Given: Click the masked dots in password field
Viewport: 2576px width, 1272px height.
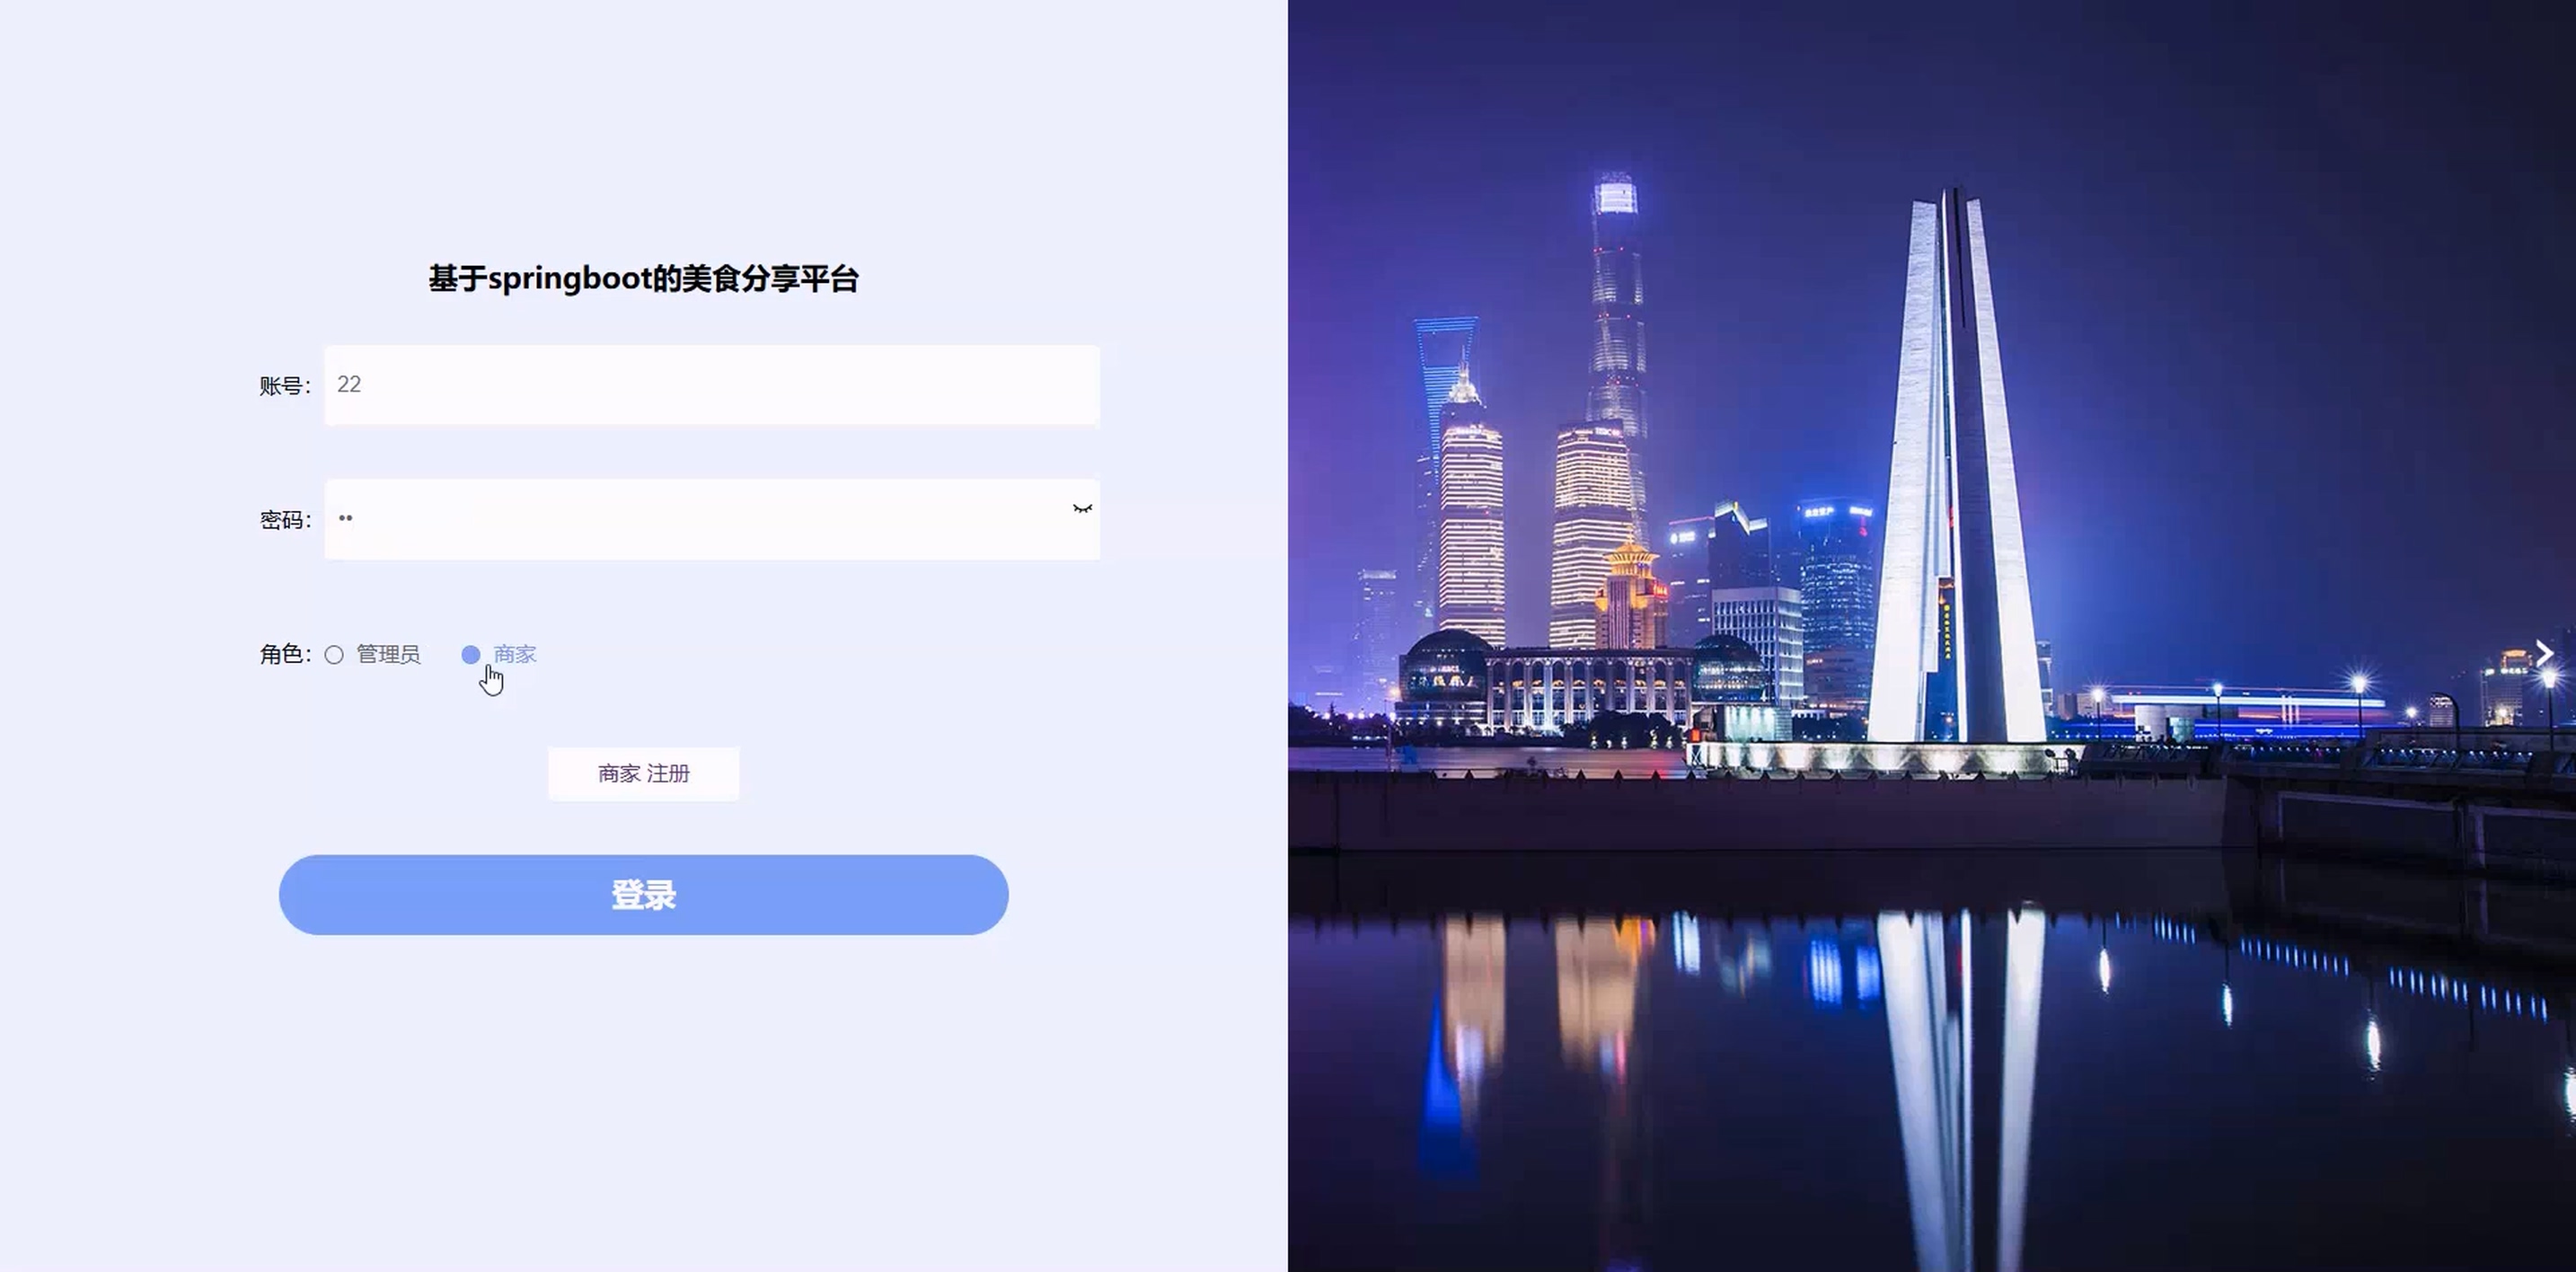Looking at the screenshot, I should (345, 518).
